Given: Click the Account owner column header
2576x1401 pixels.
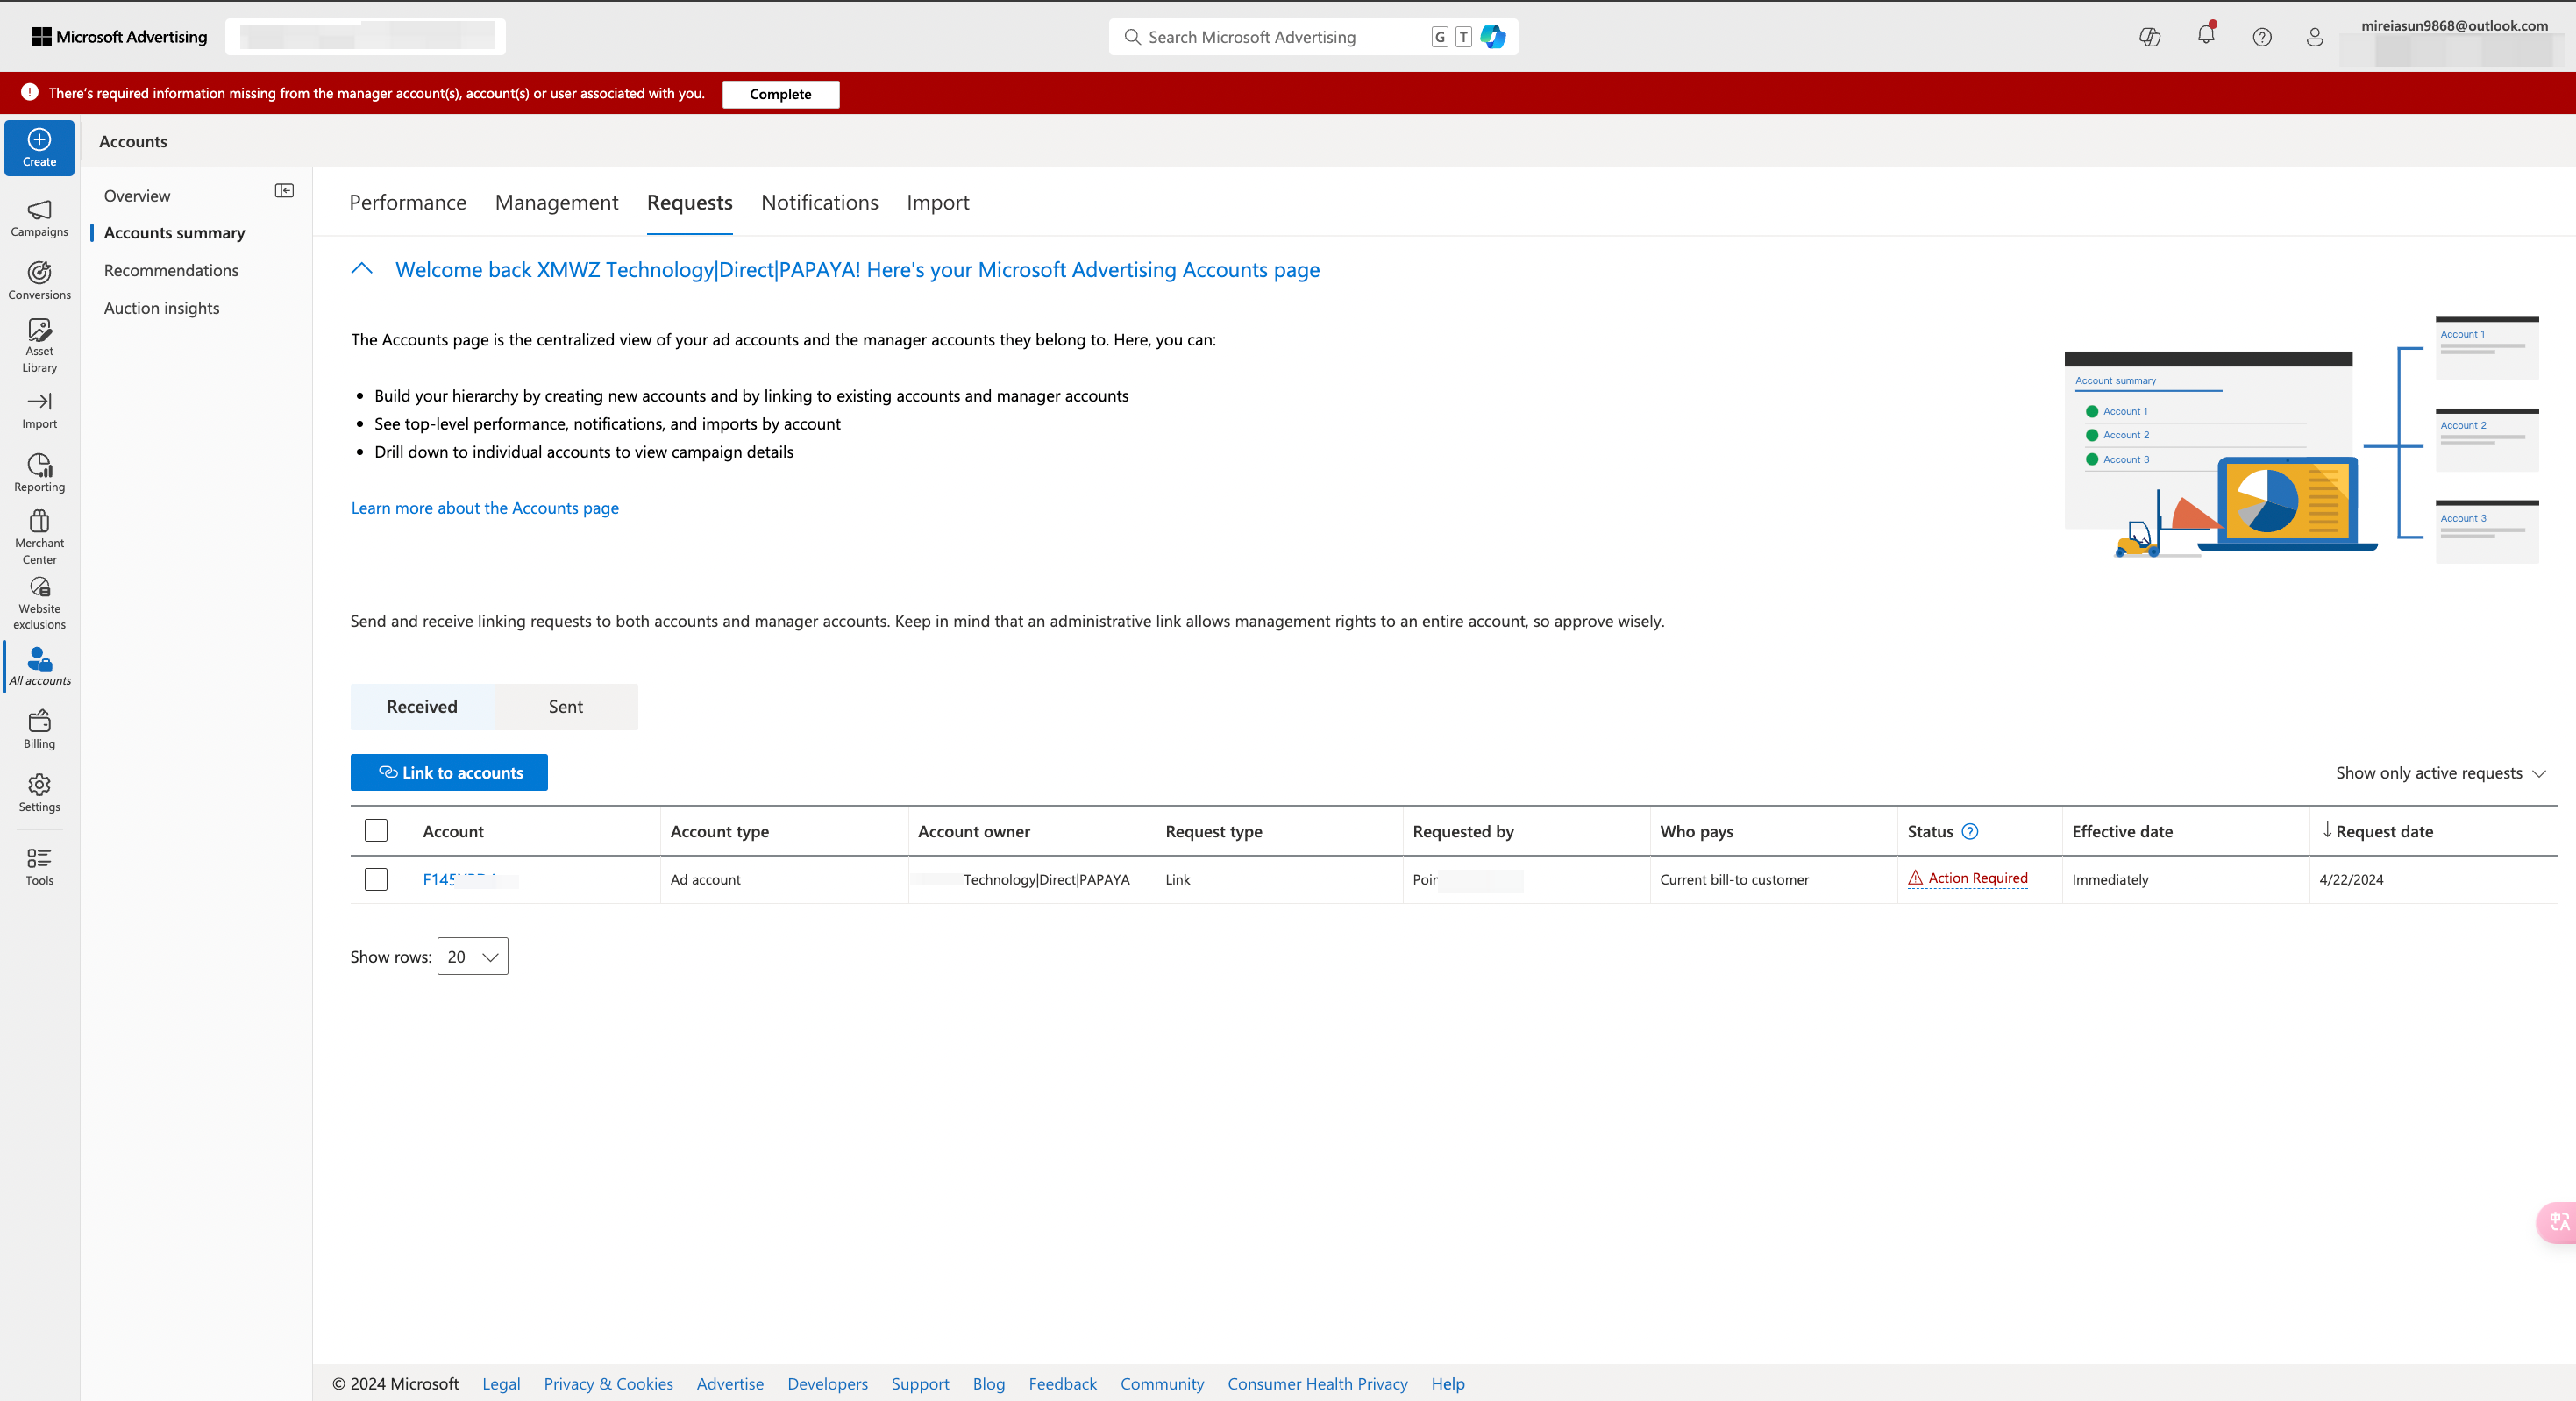Looking at the screenshot, I should (974, 832).
